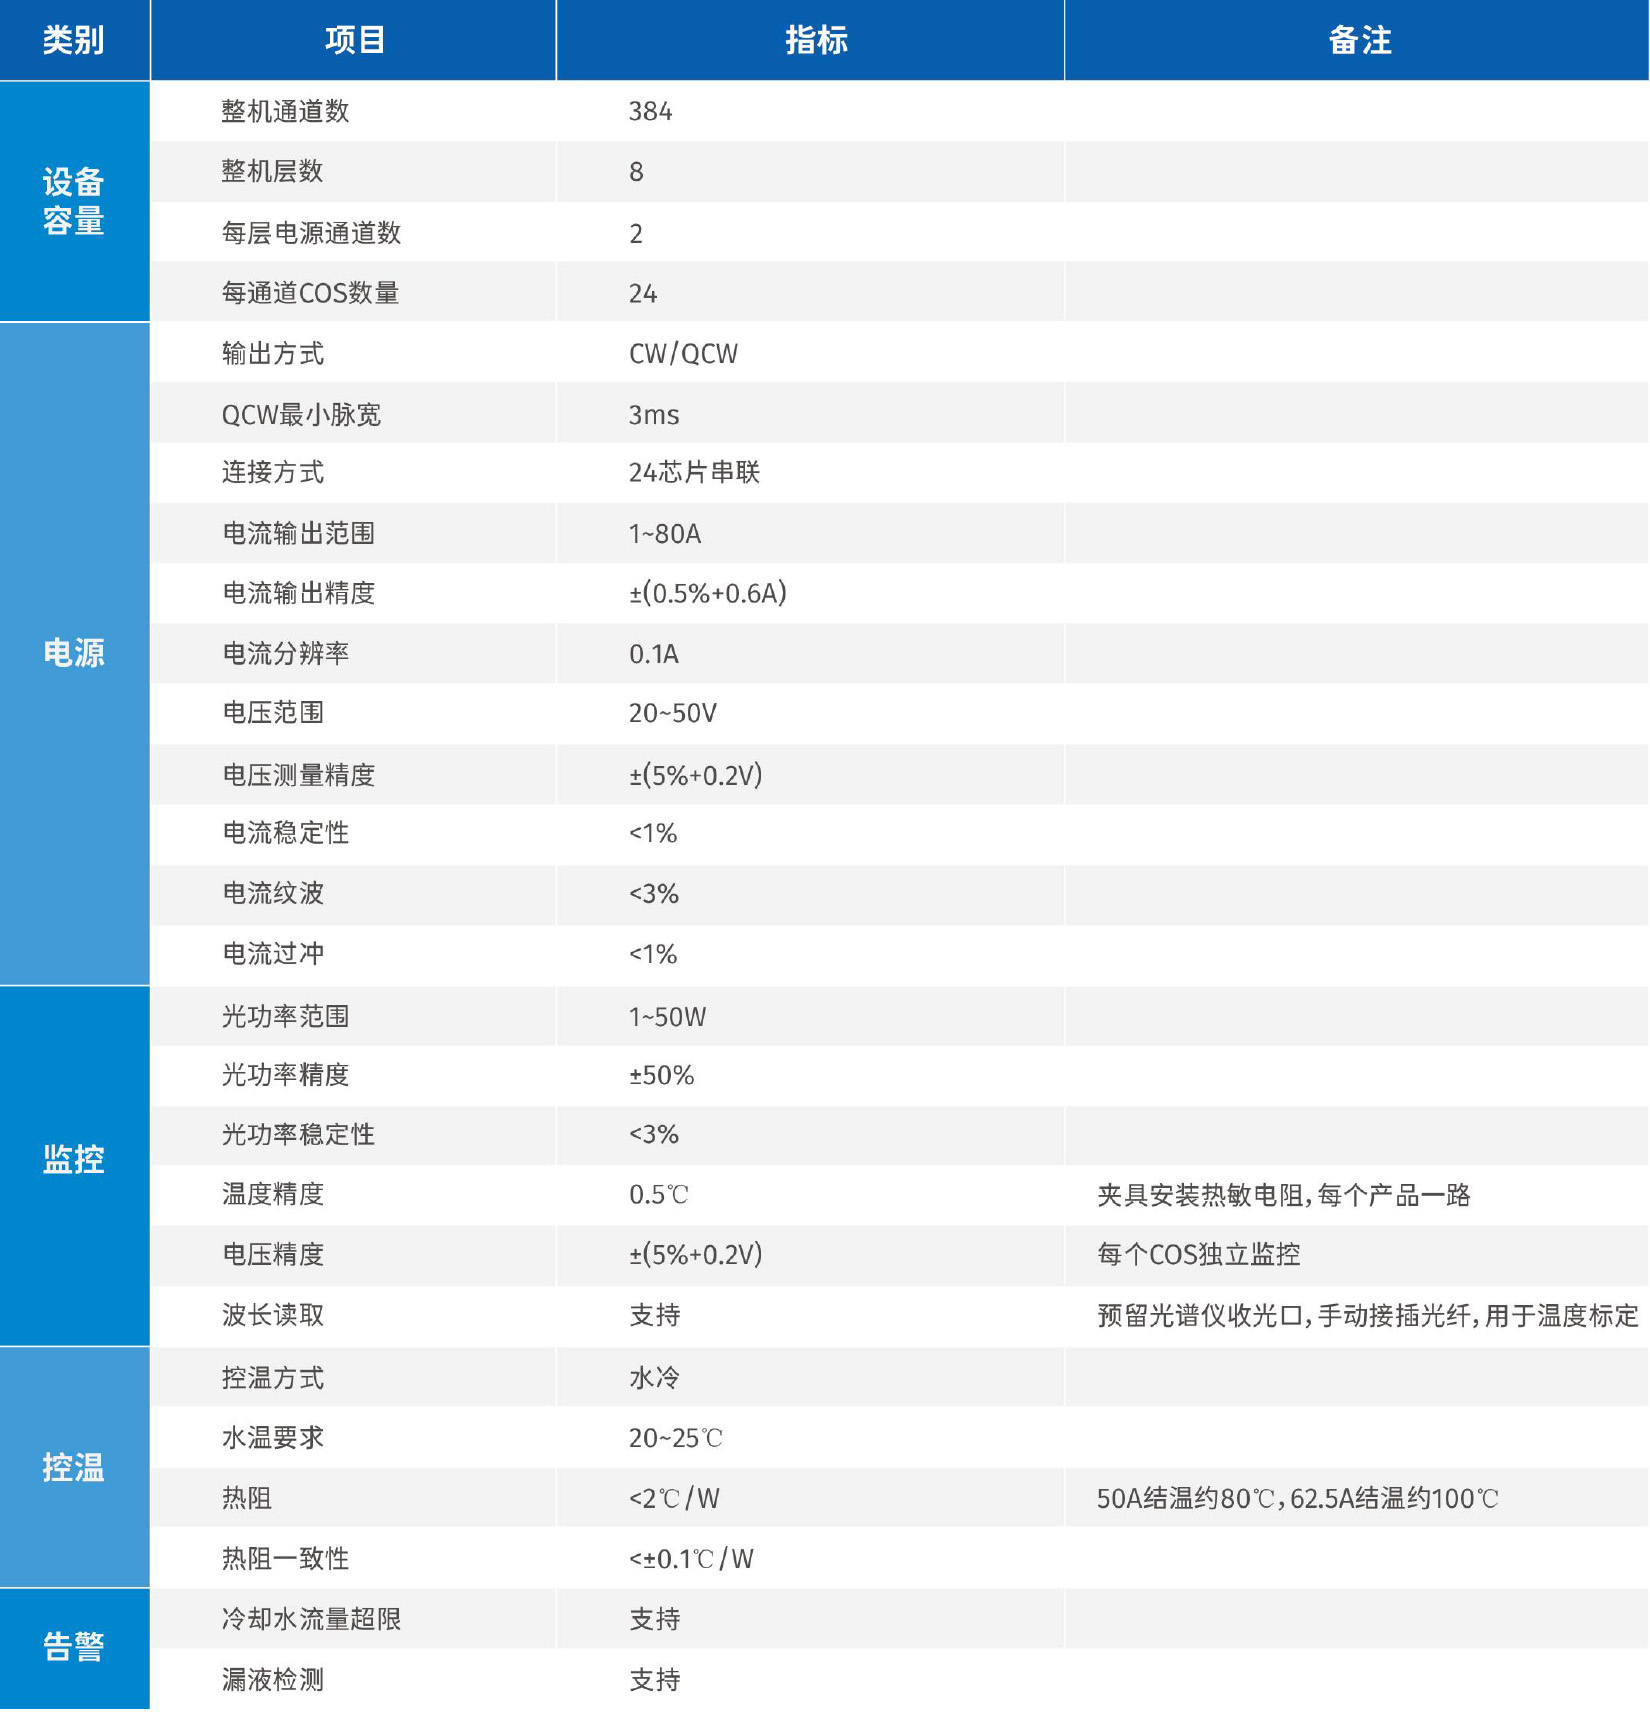Click the 电流分辨率 row label
The width and height of the screenshot is (1650, 1714).
click(285, 654)
